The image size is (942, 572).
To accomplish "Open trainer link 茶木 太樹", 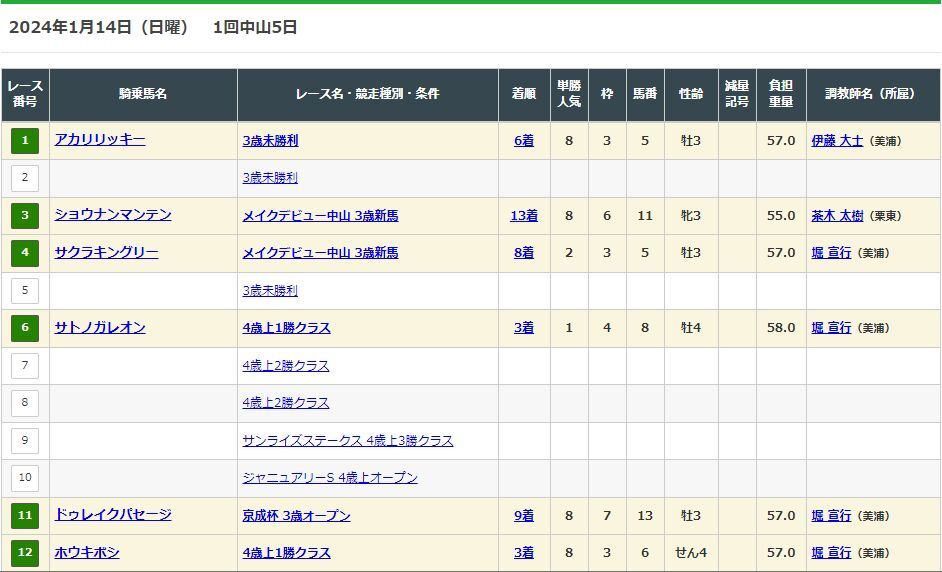I will coord(837,215).
